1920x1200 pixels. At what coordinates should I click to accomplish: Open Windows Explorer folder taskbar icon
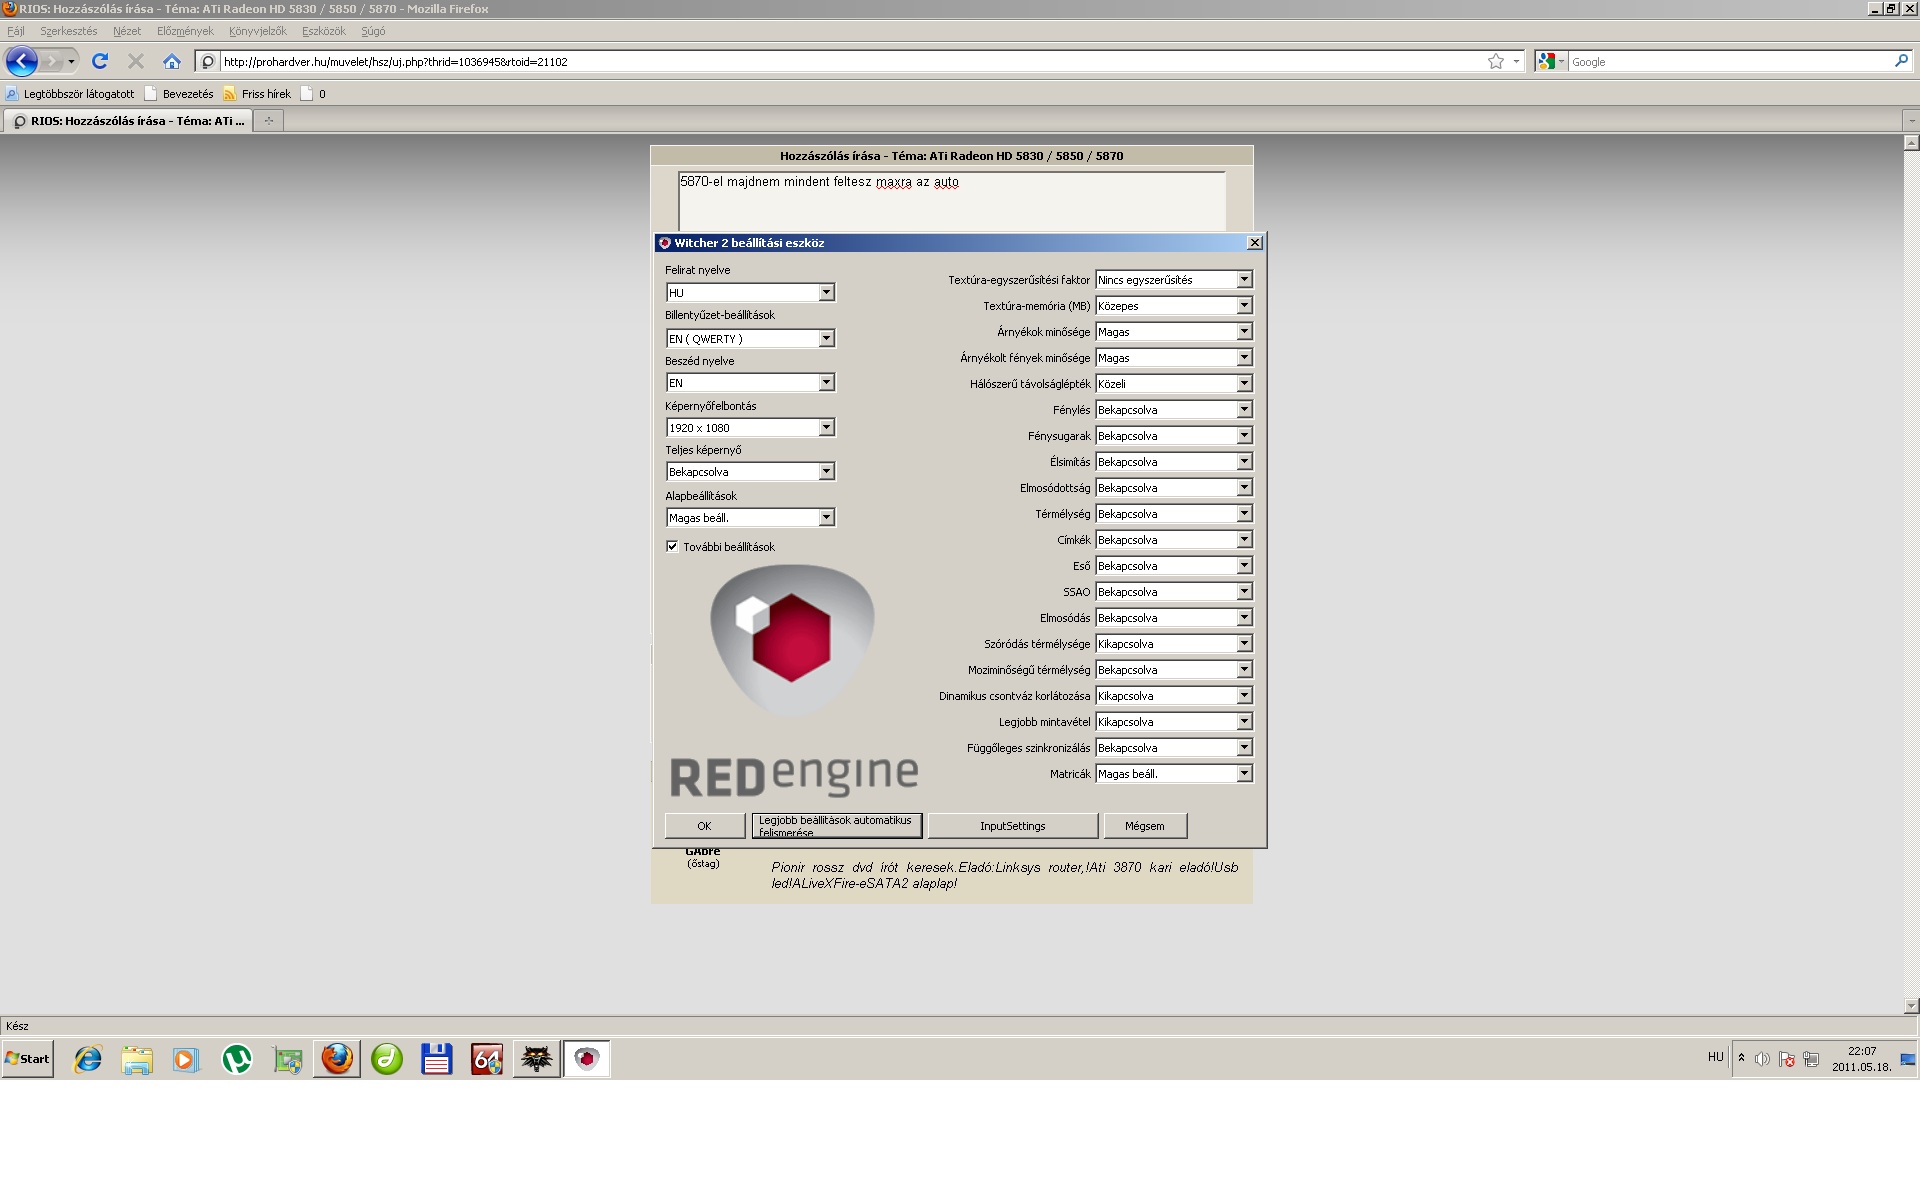point(137,1059)
